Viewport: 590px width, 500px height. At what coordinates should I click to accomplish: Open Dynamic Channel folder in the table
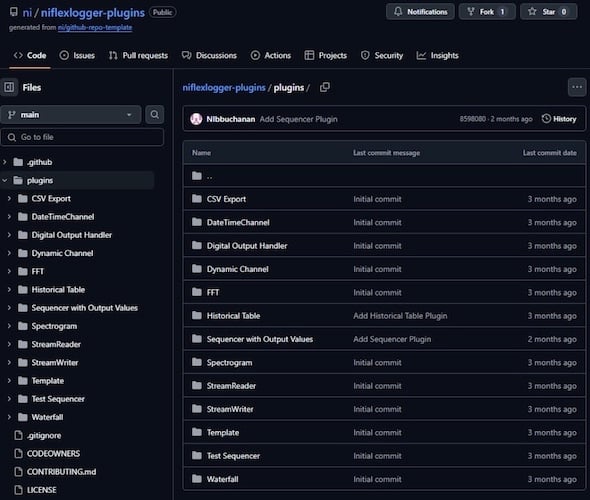tap(237, 269)
